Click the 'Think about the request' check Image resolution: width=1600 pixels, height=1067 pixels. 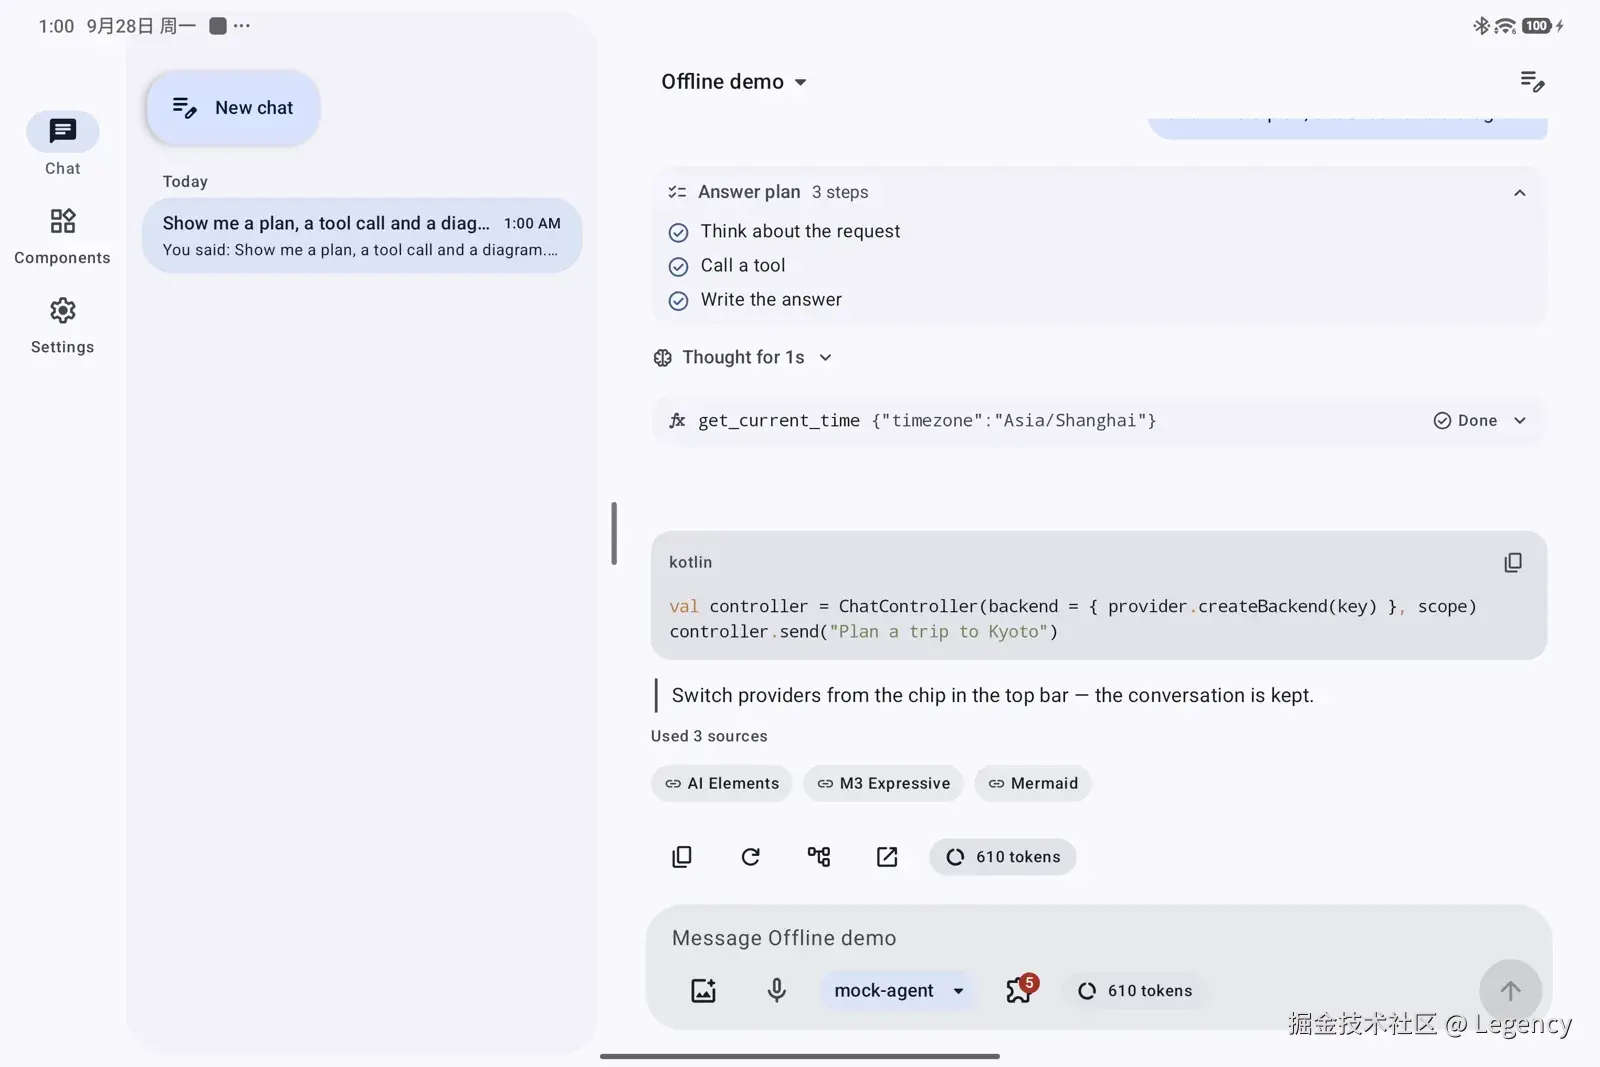tap(678, 232)
